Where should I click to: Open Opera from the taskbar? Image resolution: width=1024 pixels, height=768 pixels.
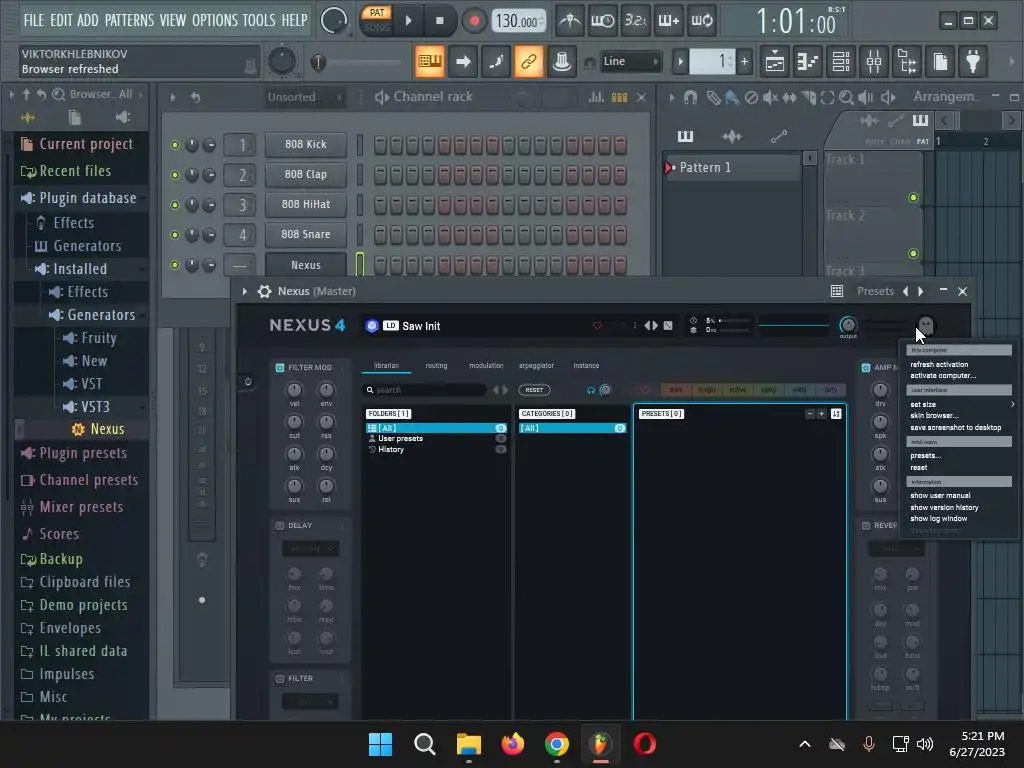(645, 744)
